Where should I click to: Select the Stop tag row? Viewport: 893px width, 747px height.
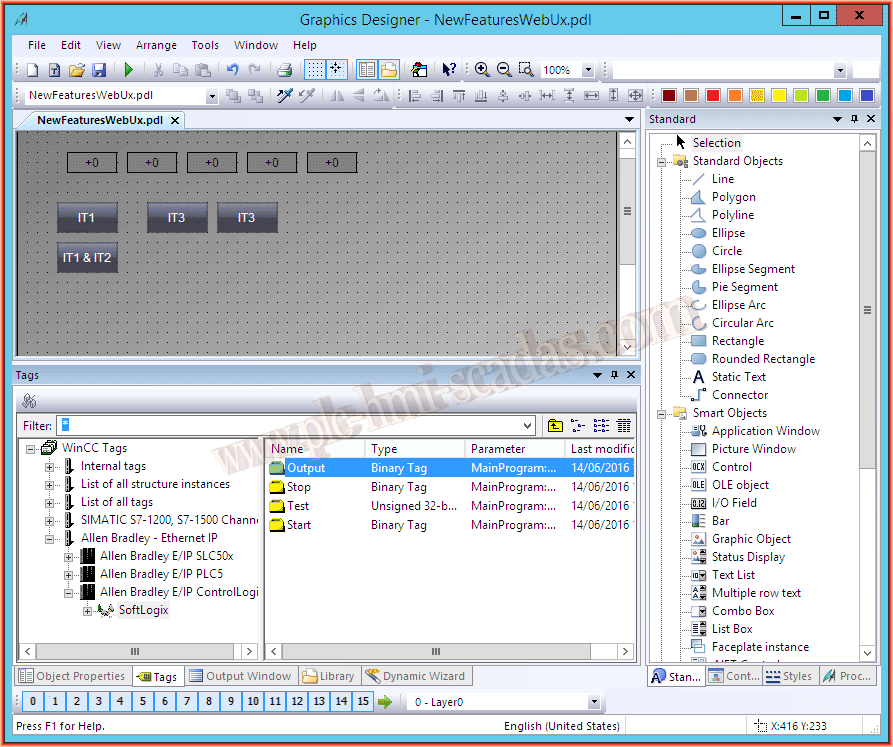pyautogui.click(x=299, y=487)
